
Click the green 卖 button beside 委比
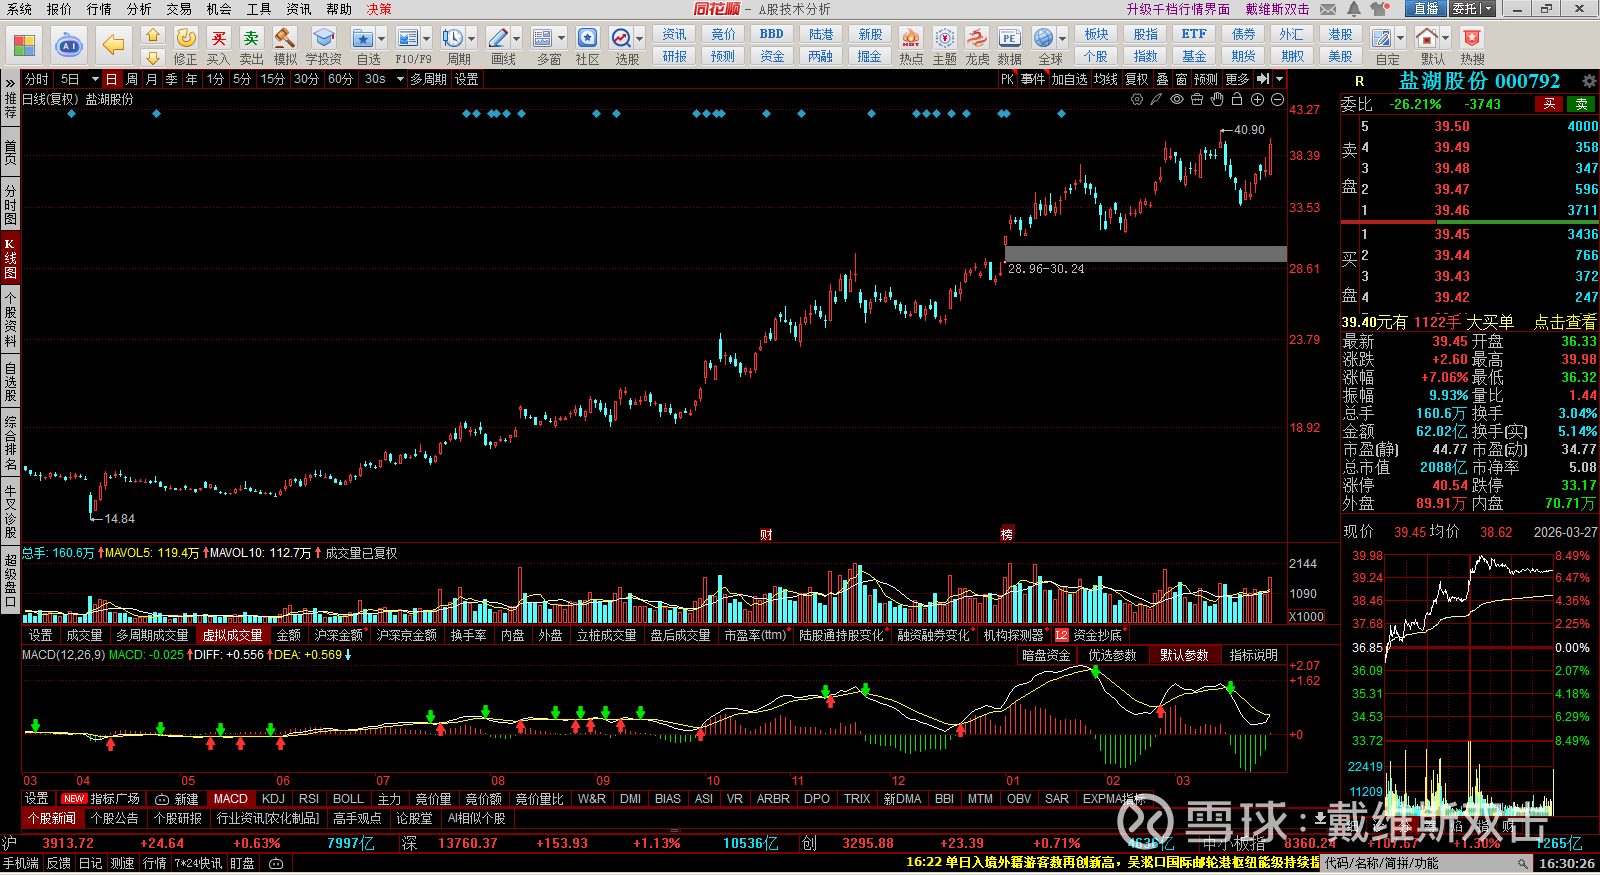[x=1581, y=104]
